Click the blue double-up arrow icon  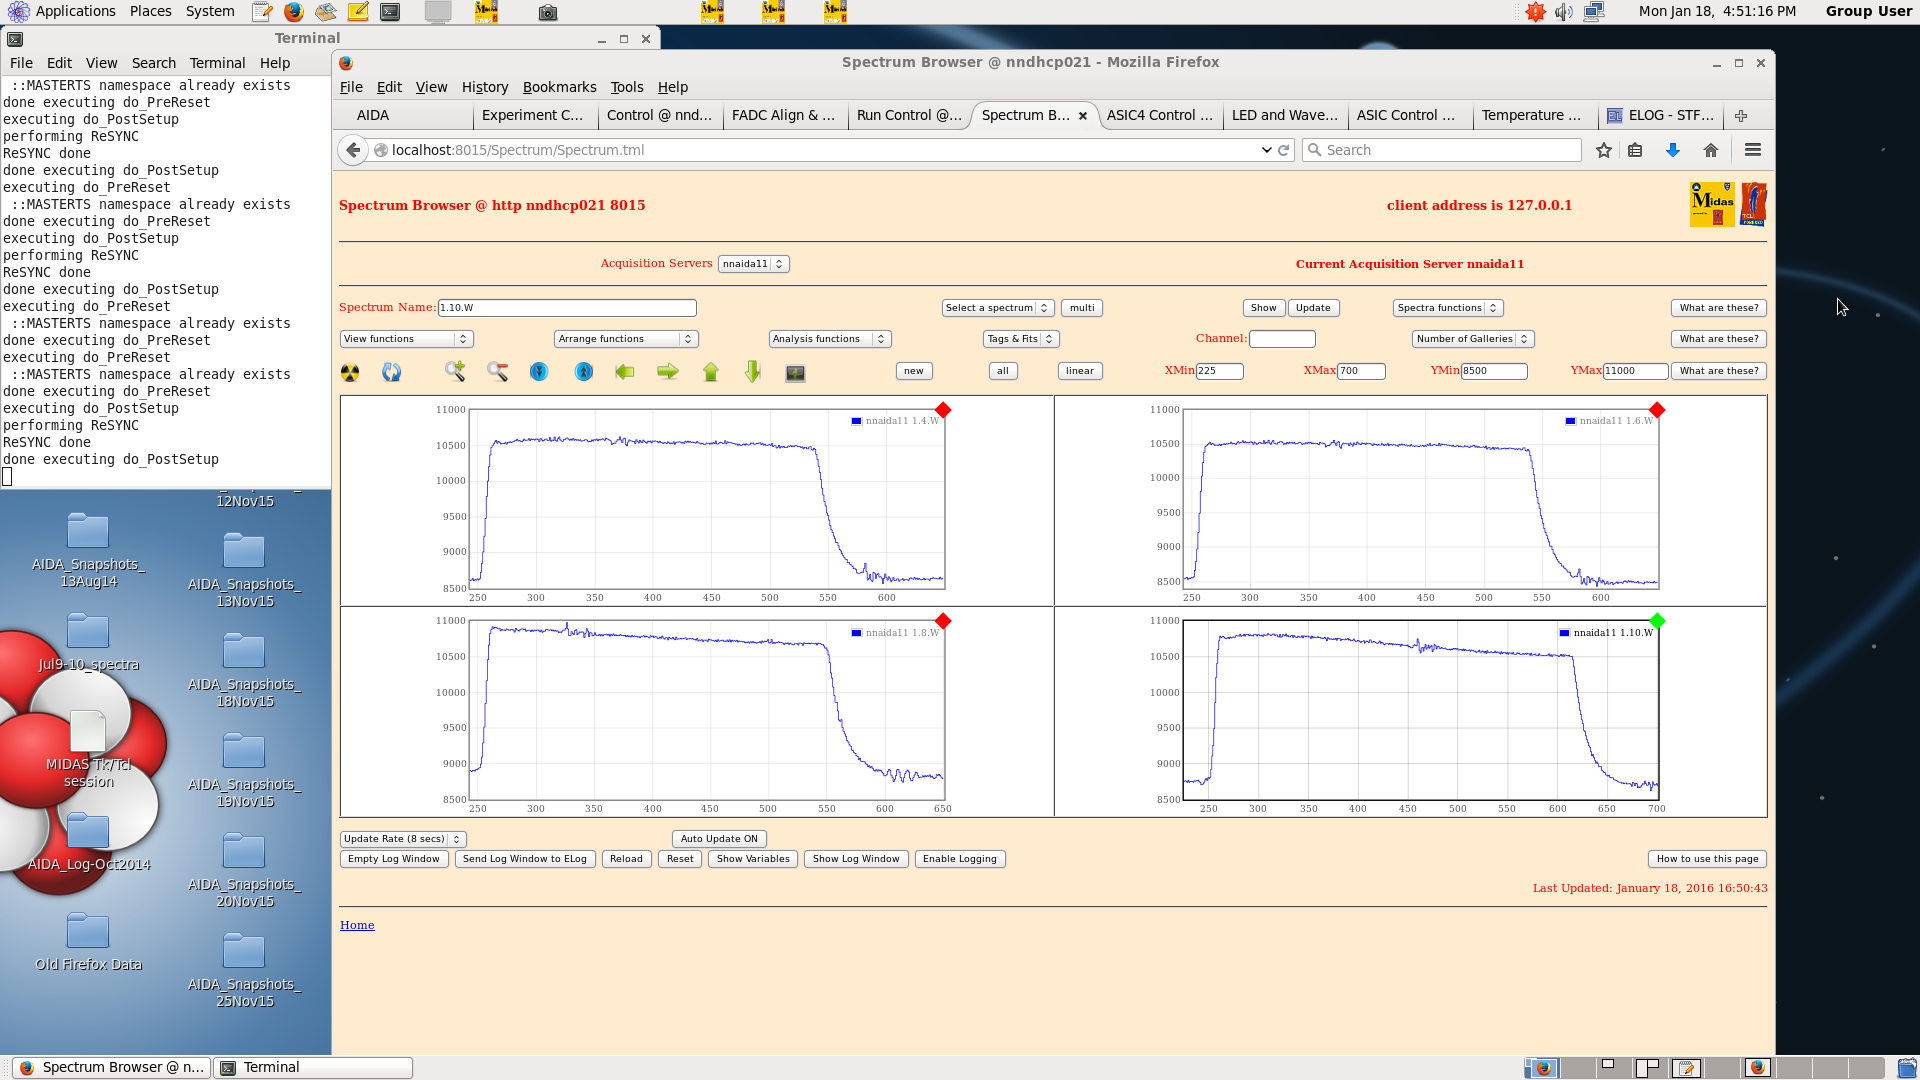pyautogui.click(x=584, y=372)
